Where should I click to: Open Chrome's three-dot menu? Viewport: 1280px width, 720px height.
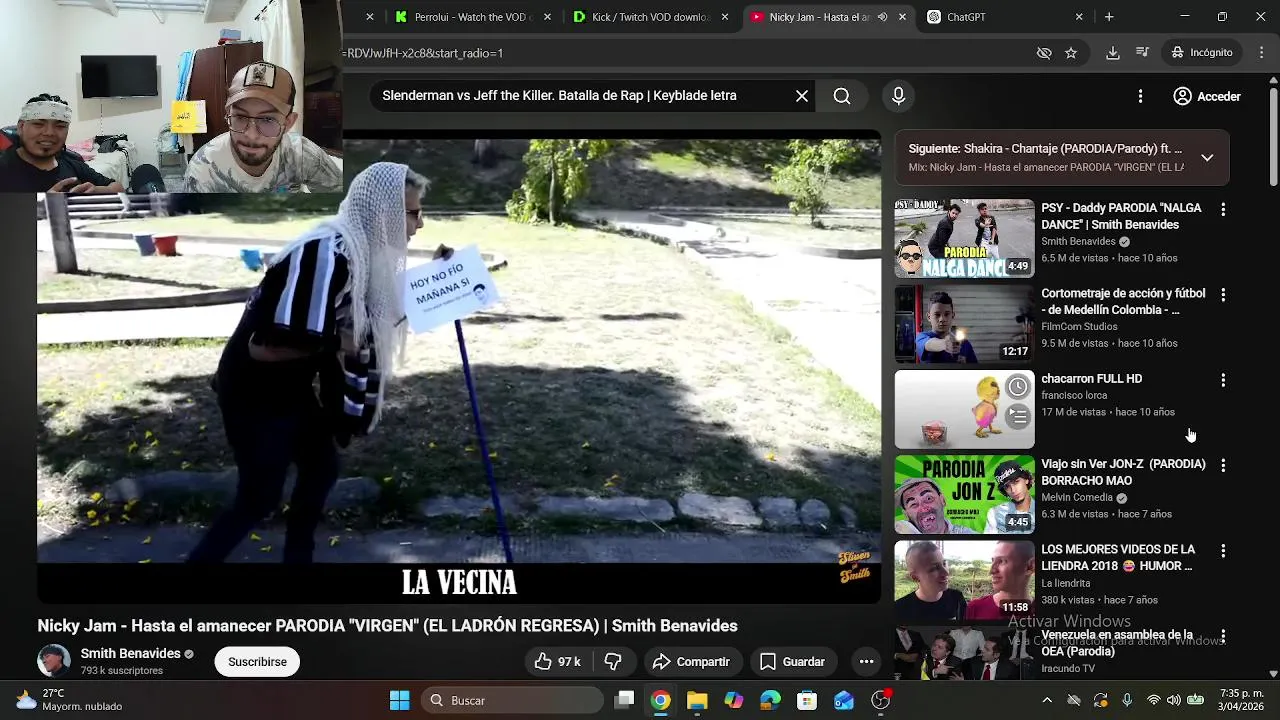coord(1262,53)
